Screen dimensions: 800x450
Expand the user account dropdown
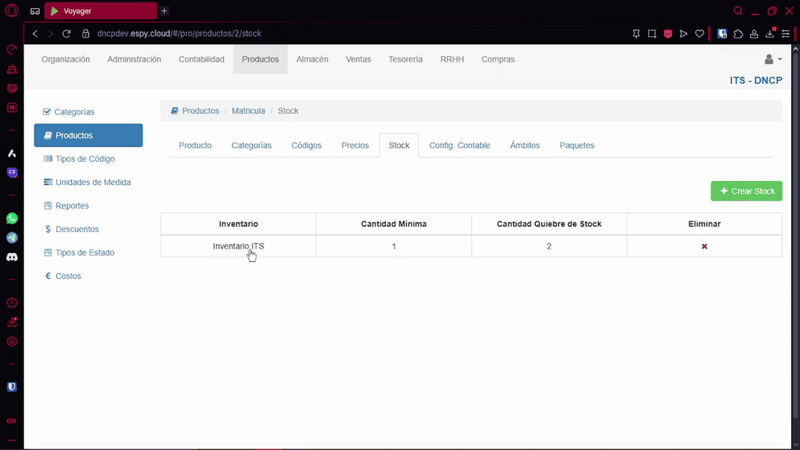tap(773, 60)
